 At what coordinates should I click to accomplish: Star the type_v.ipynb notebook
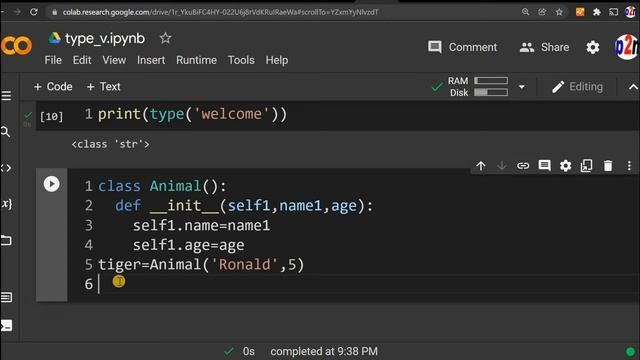point(165,38)
